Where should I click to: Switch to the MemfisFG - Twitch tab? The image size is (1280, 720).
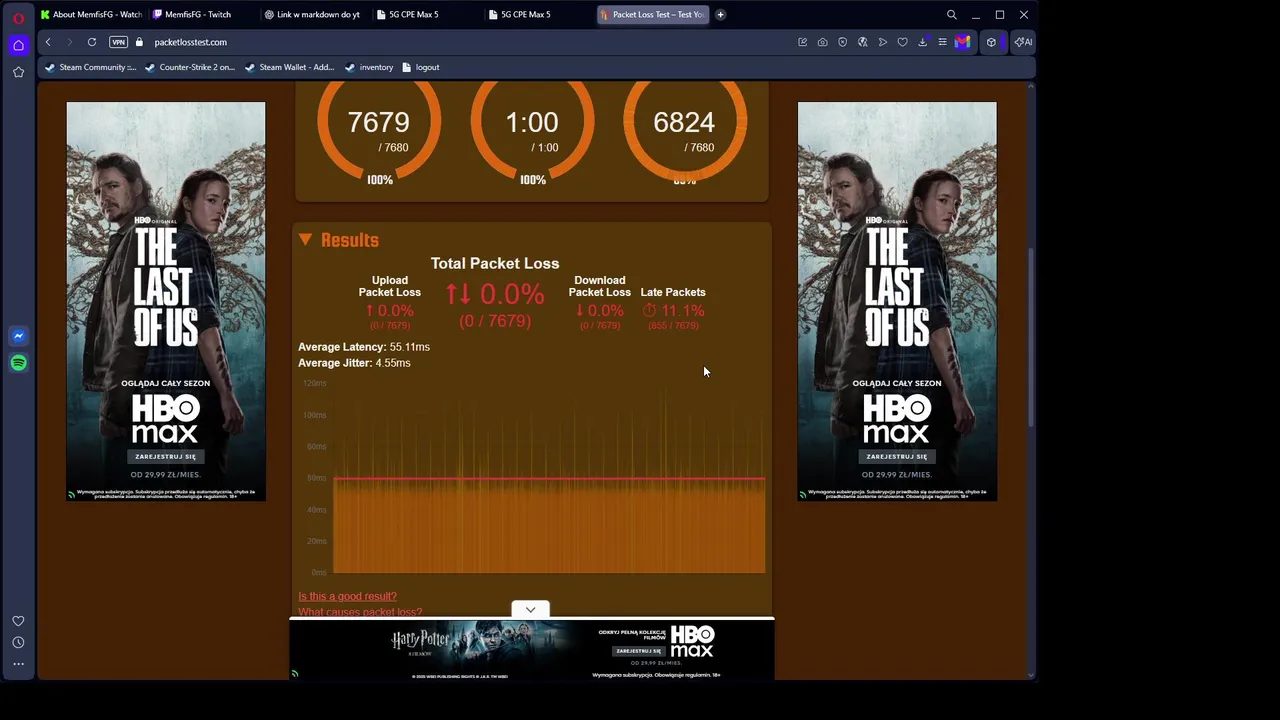(x=198, y=15)
